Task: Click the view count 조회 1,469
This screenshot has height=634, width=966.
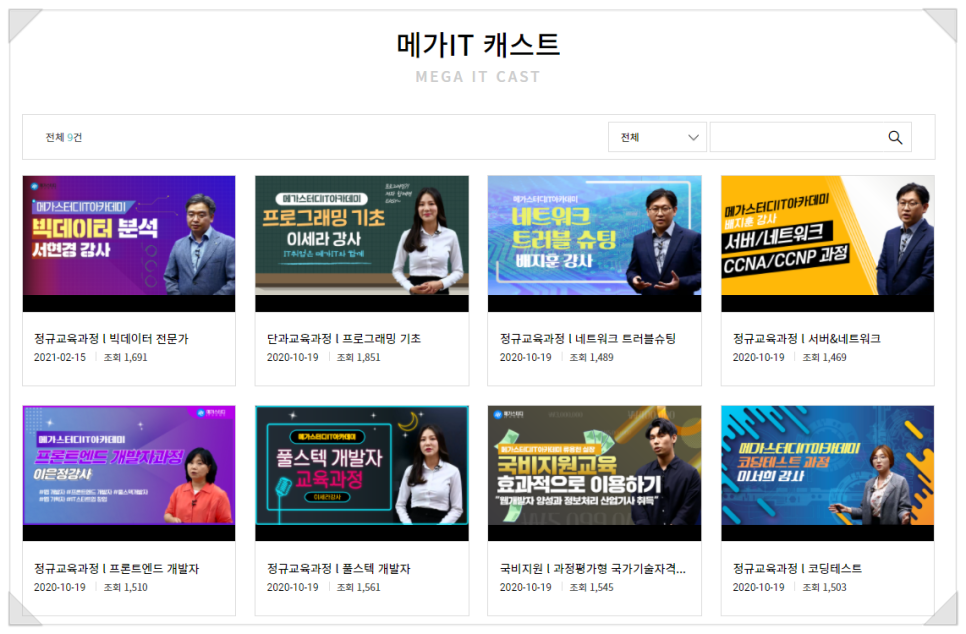Action: (x=824, y=357)
